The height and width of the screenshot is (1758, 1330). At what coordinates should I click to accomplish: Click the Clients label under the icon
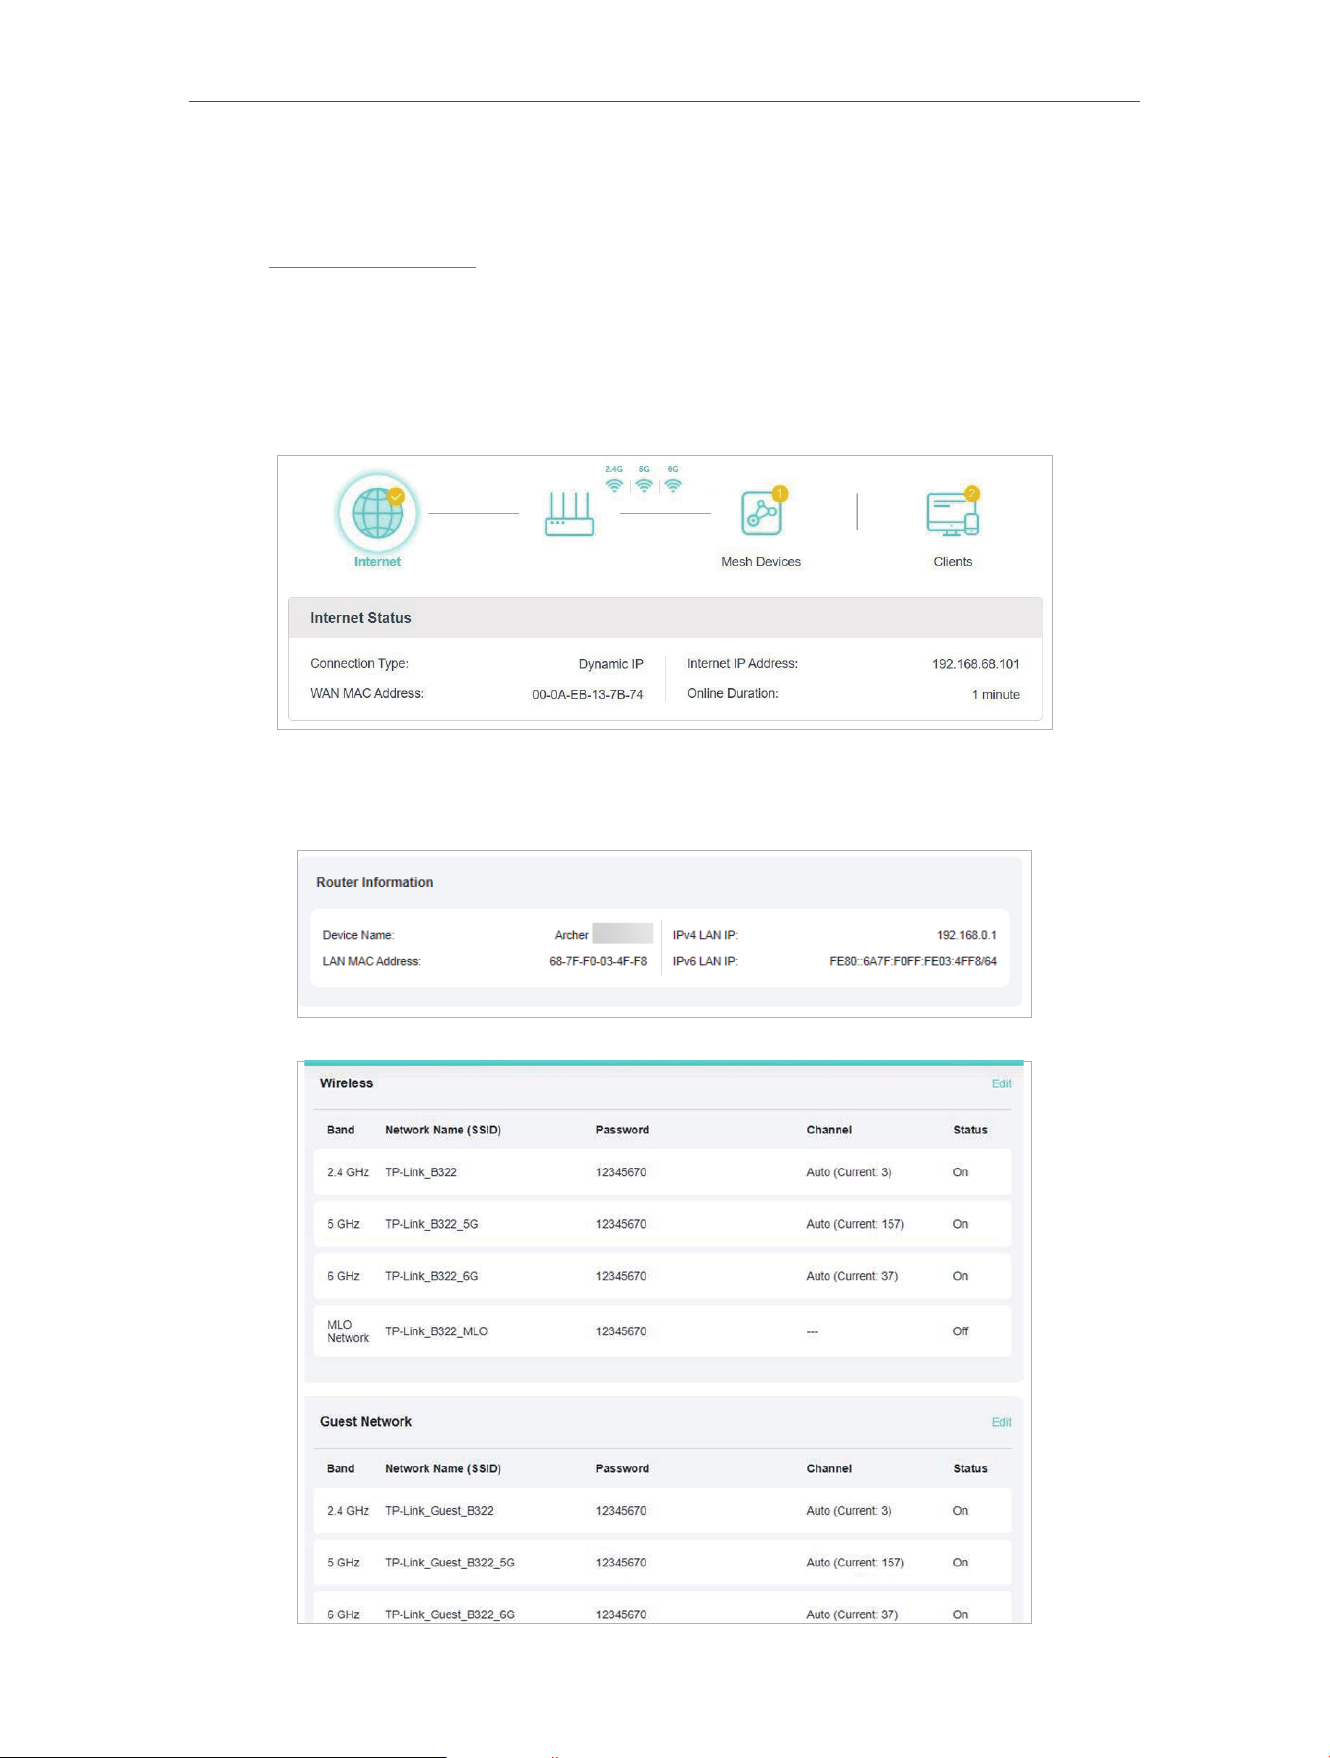point(953,562)
